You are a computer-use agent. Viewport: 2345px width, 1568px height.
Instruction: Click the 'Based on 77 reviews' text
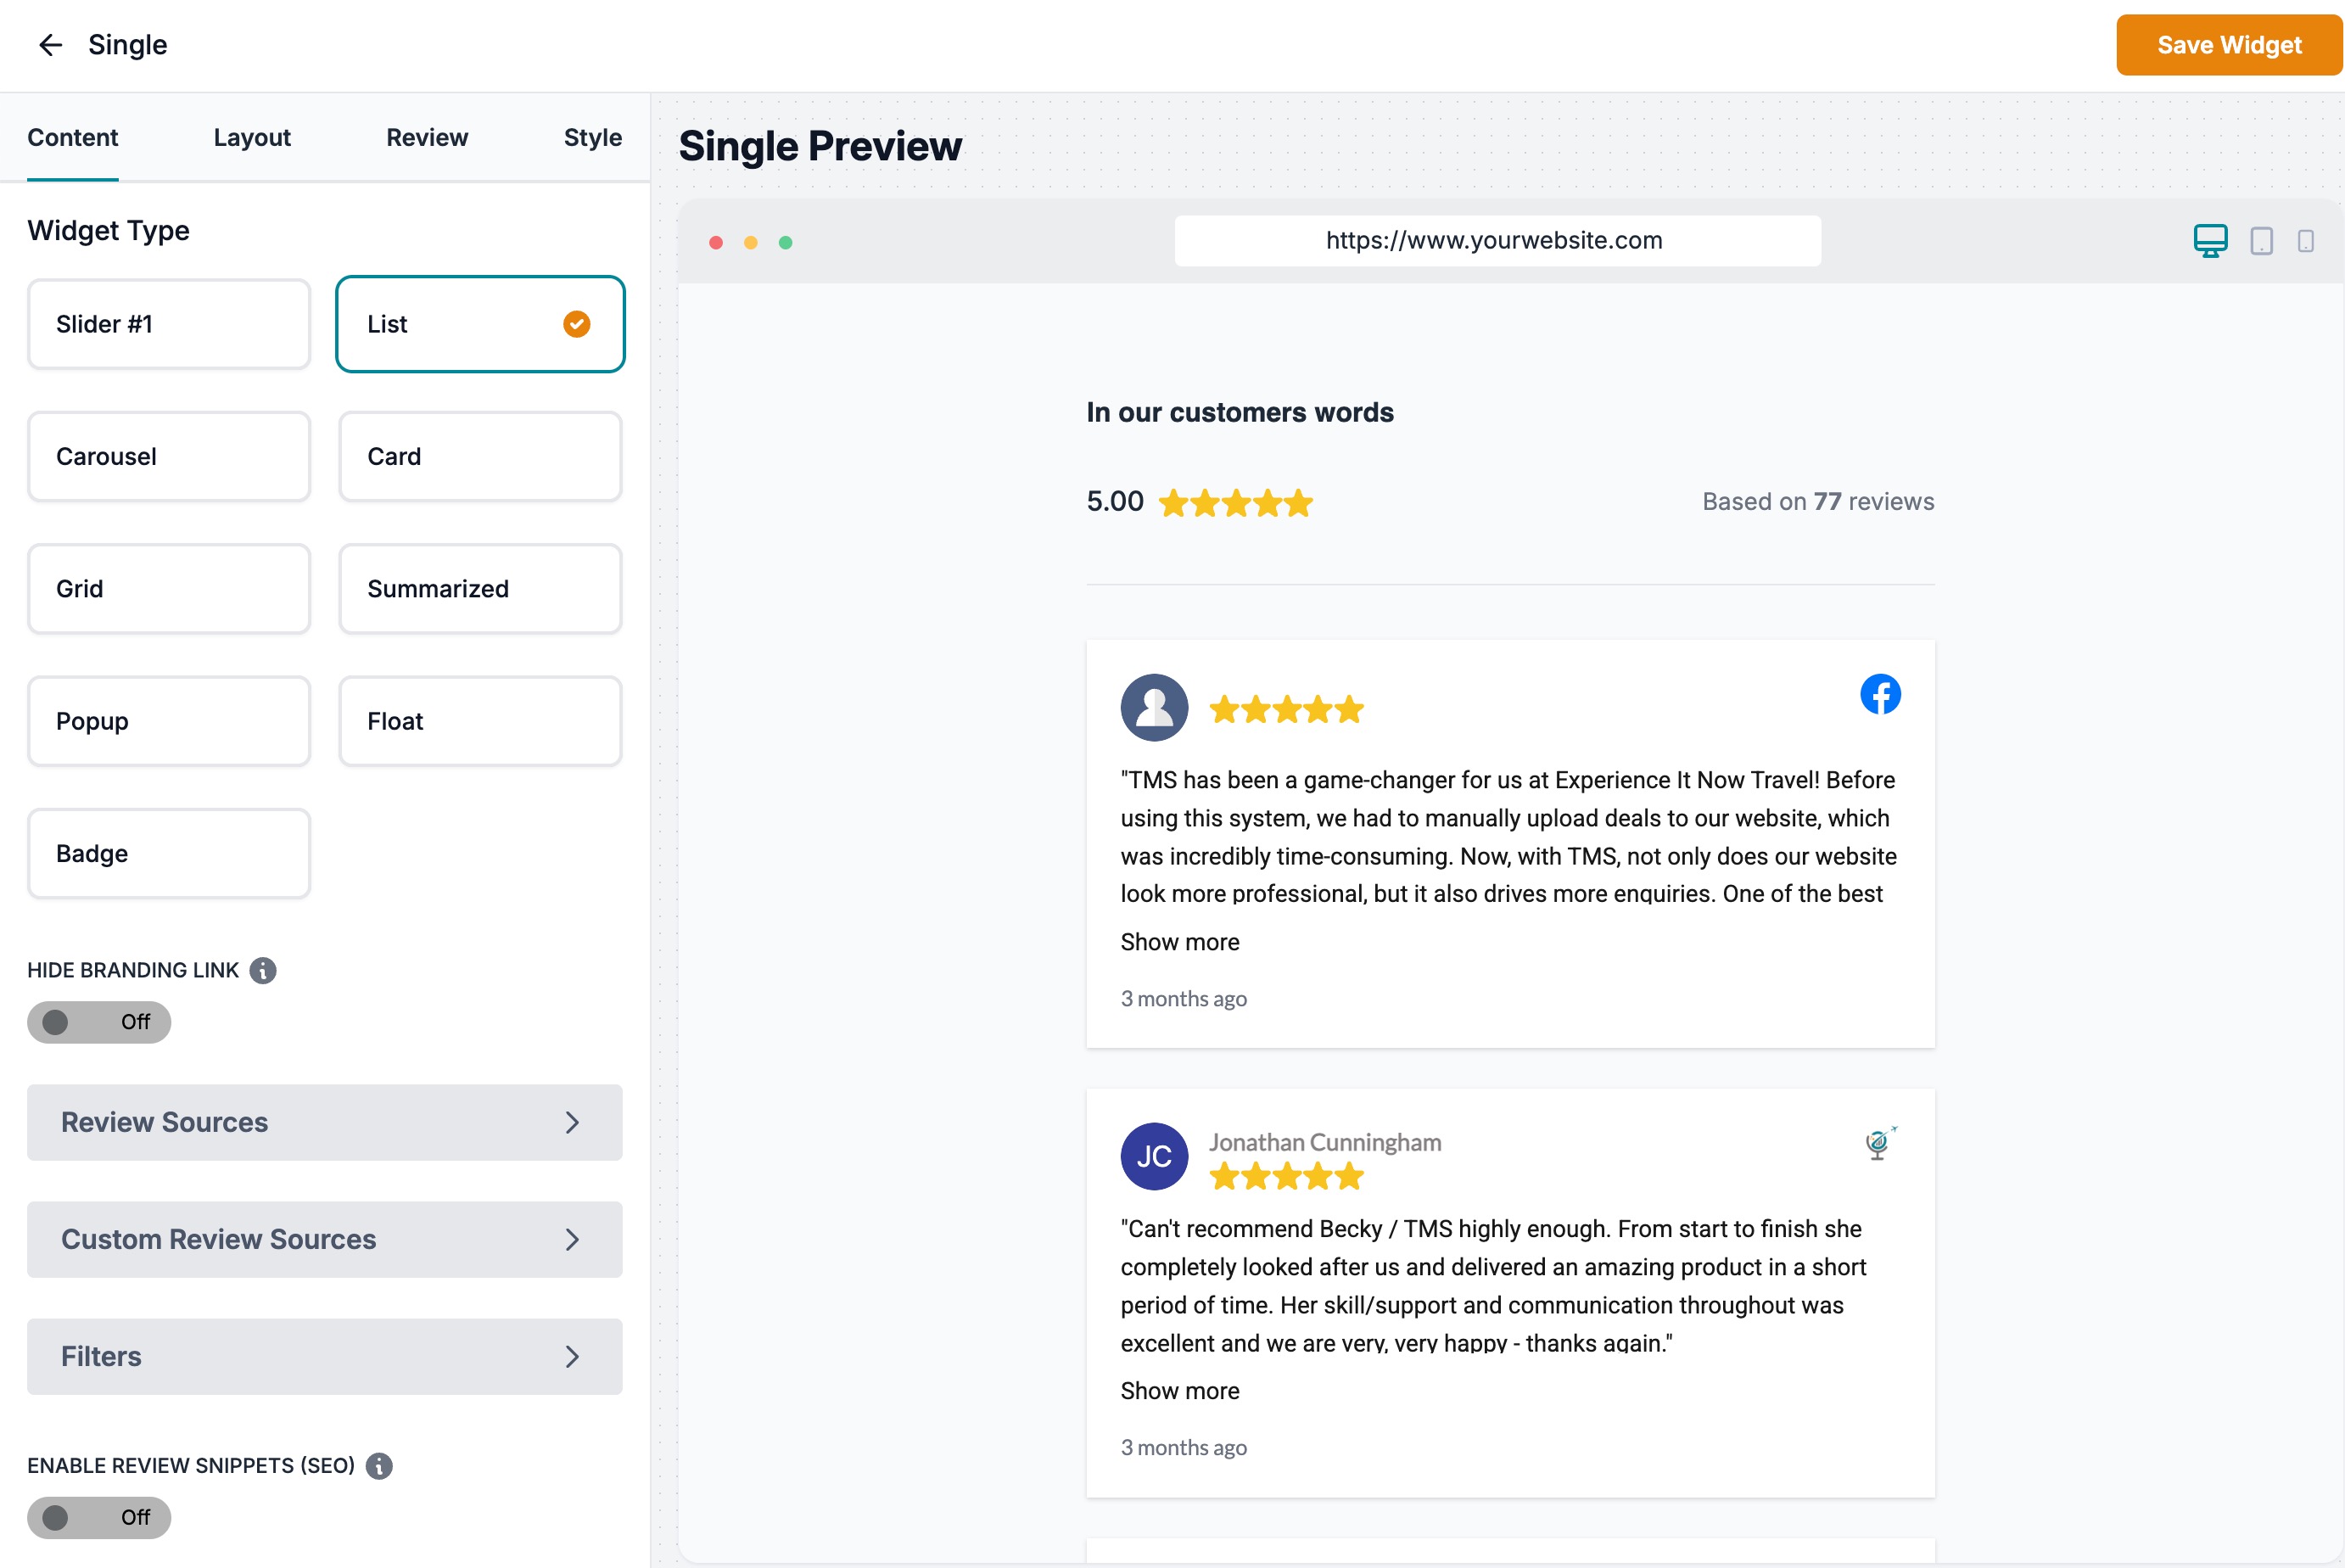coord(1818,501)
